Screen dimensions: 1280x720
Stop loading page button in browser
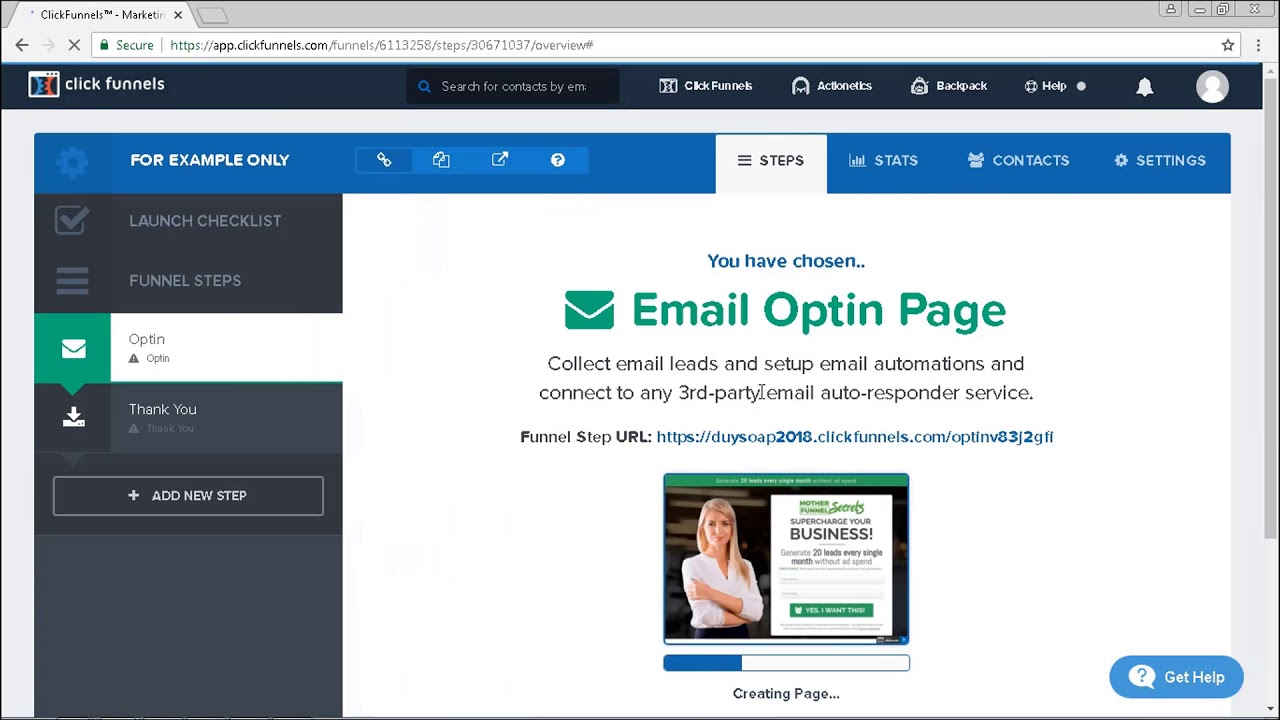point(74,45)
